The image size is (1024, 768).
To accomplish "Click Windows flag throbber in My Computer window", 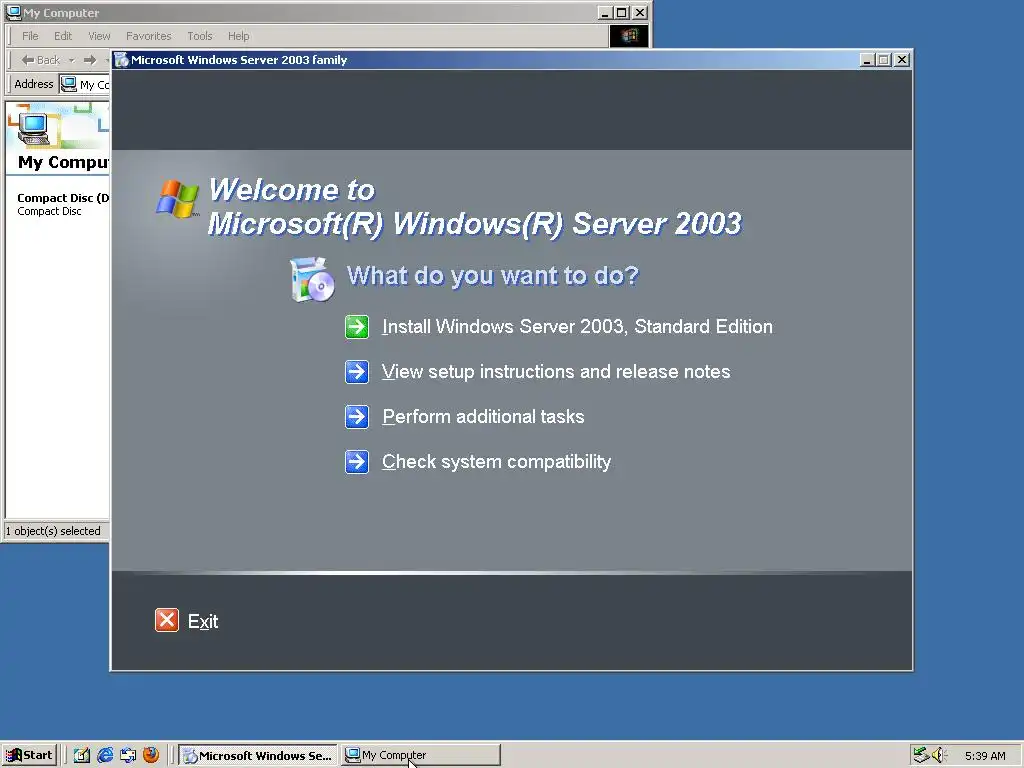I will (629, 36).
